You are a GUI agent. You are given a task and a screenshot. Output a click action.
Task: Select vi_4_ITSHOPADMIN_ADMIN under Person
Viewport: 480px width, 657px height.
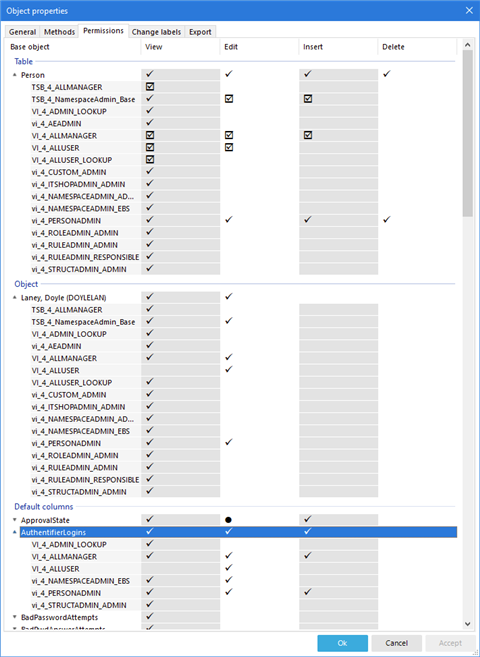pyautogui.click(x=78, y=184)
